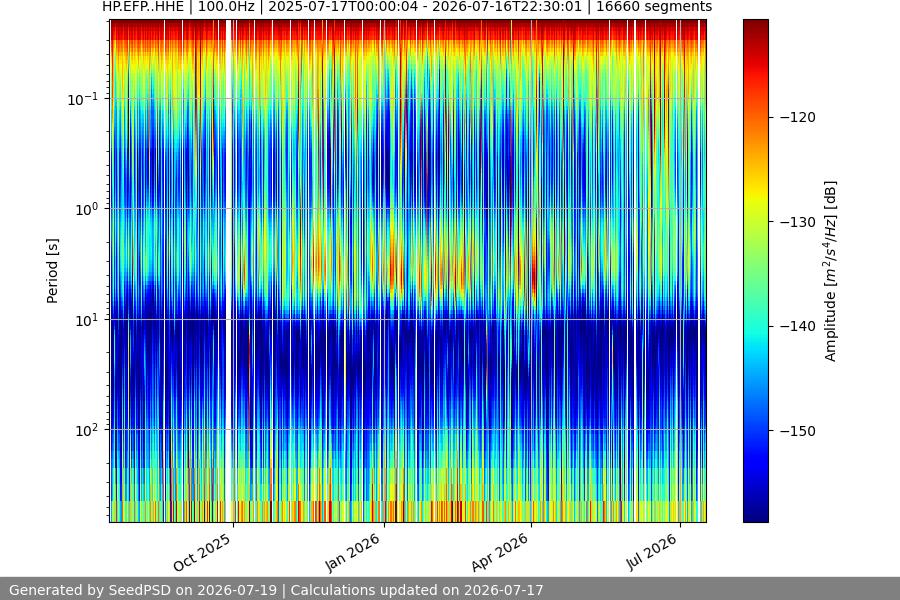Click the −140 colorbar tick label

(x=798, y=326)
